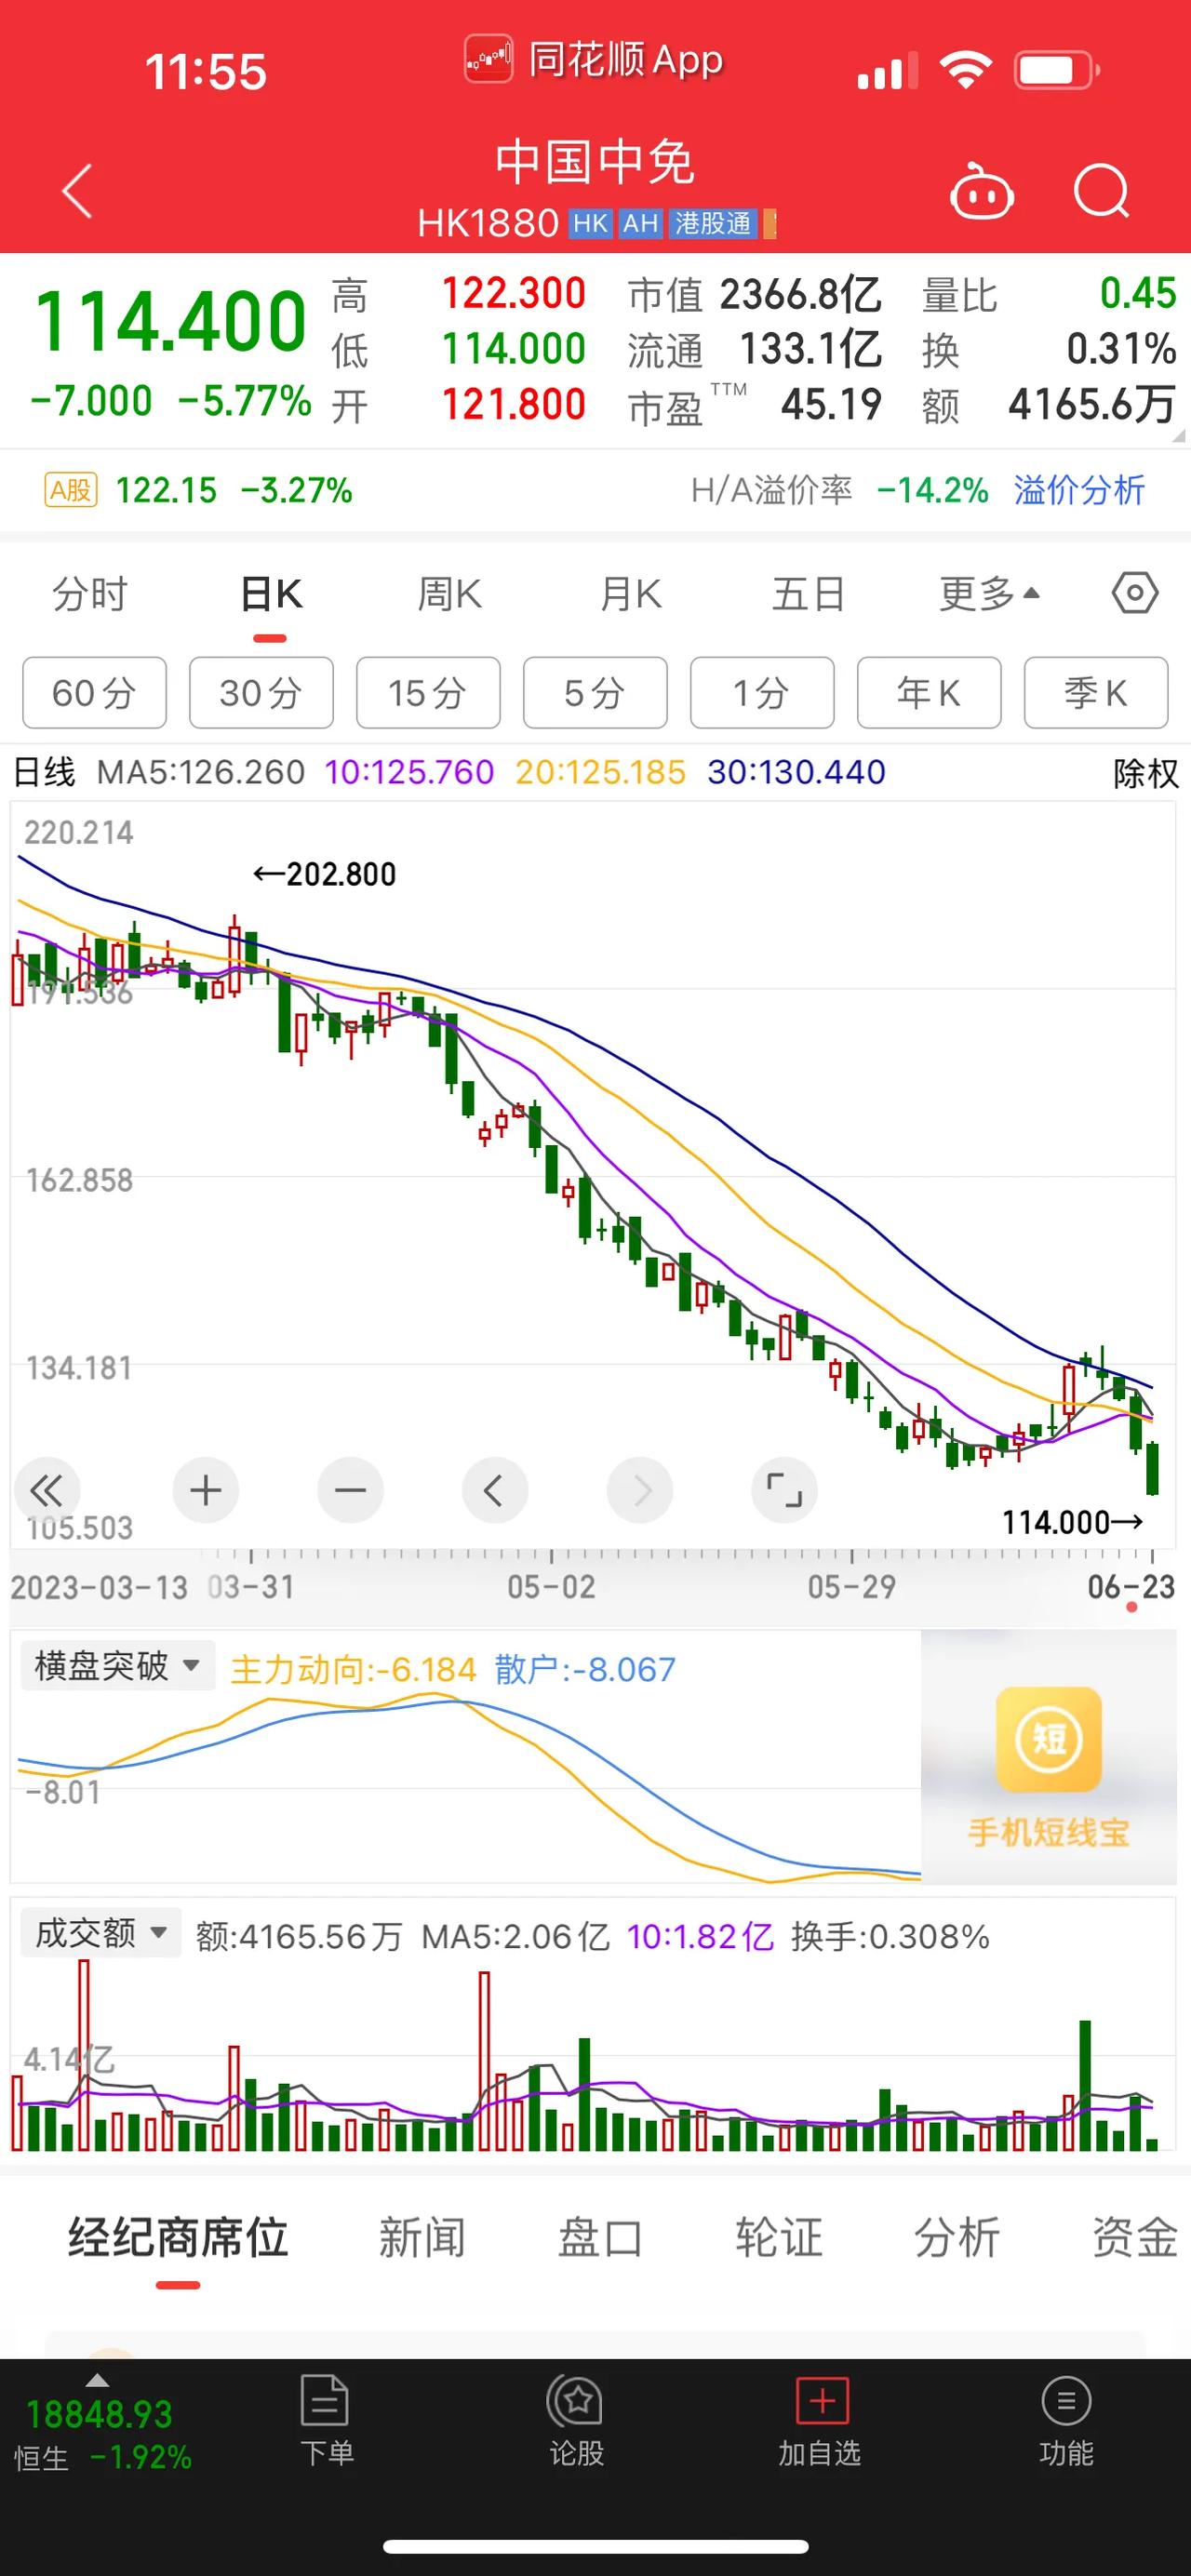The width and height of the screenshot is (1191, 2576).
Task: Tap the 散户 -8.067 value
Action: tap(585, 1669)
